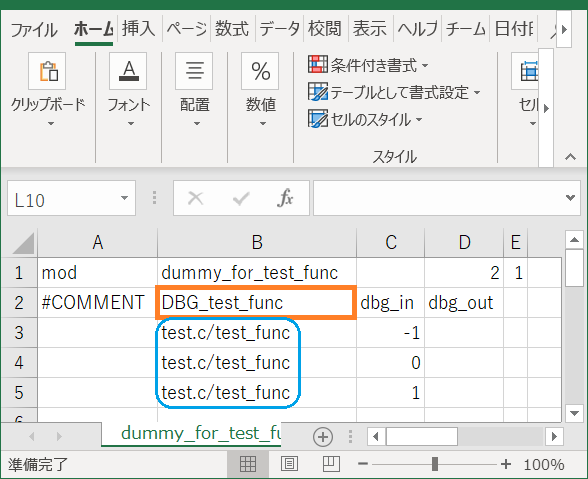Select cell B2 containing DBG_test_func
This screenshot has width=588, height=479.
256,303
